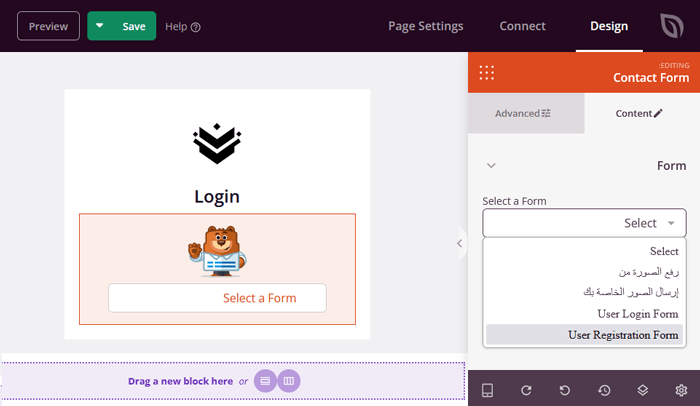Open revision history icon
The height and width of the screenshot is (406, 700).
click(x=604, y=389)
